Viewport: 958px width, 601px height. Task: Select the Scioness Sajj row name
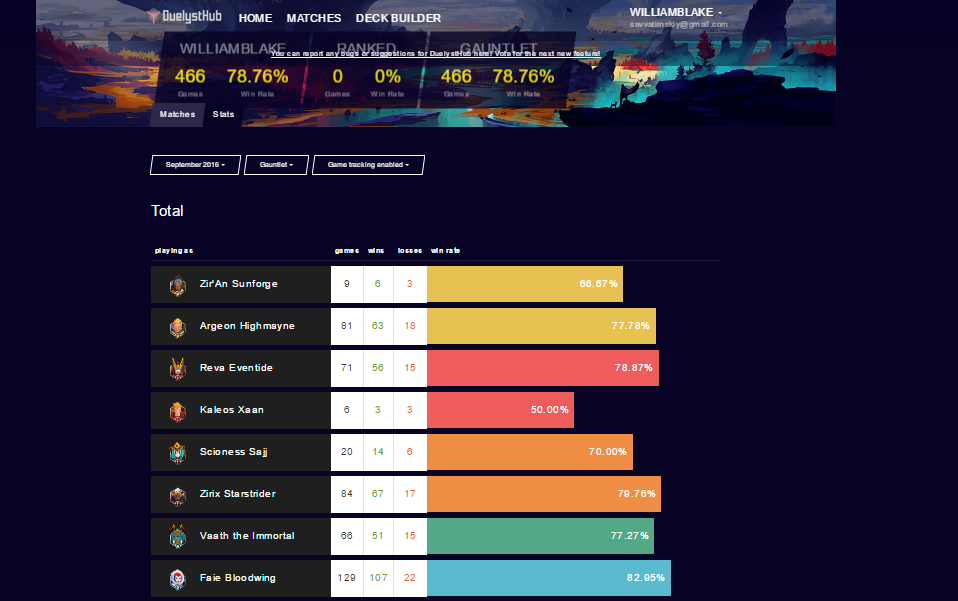point(233,452)
